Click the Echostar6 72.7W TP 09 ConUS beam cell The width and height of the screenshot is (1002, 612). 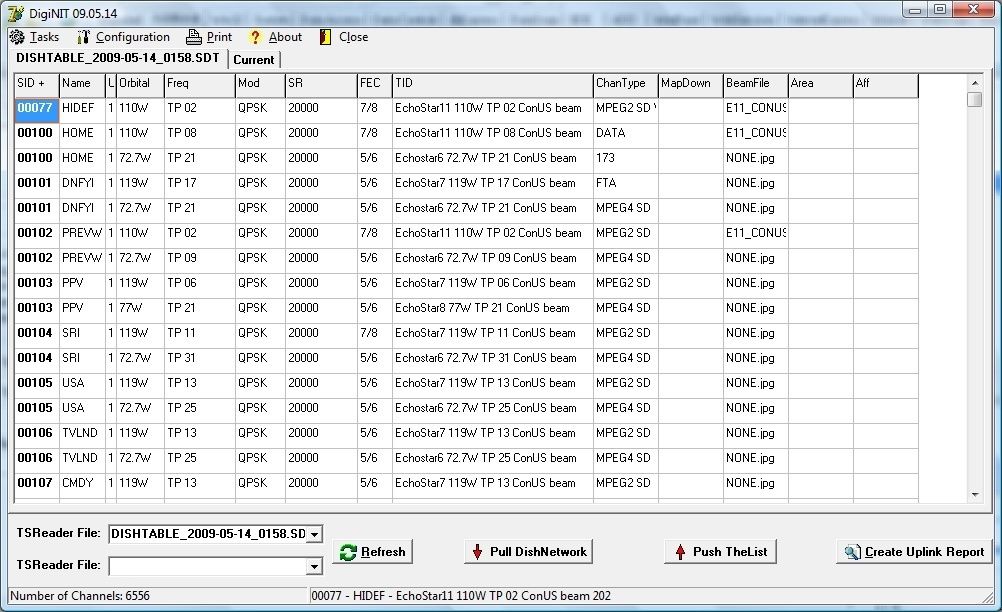(x=493, y=259)
